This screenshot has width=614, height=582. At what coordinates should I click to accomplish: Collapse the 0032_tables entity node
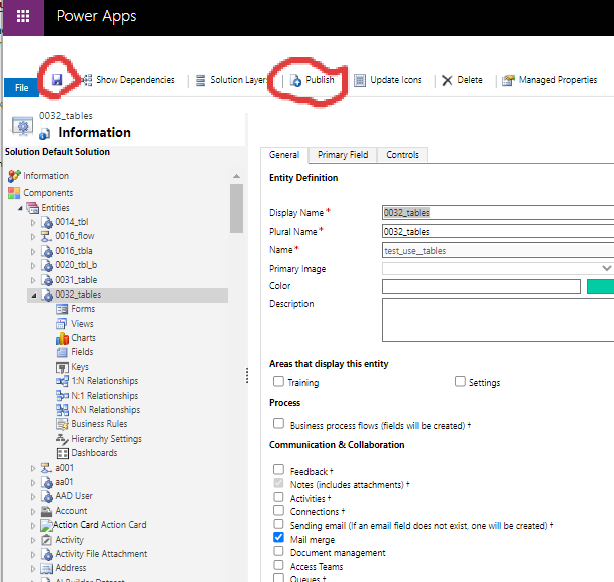pos(33,295)
